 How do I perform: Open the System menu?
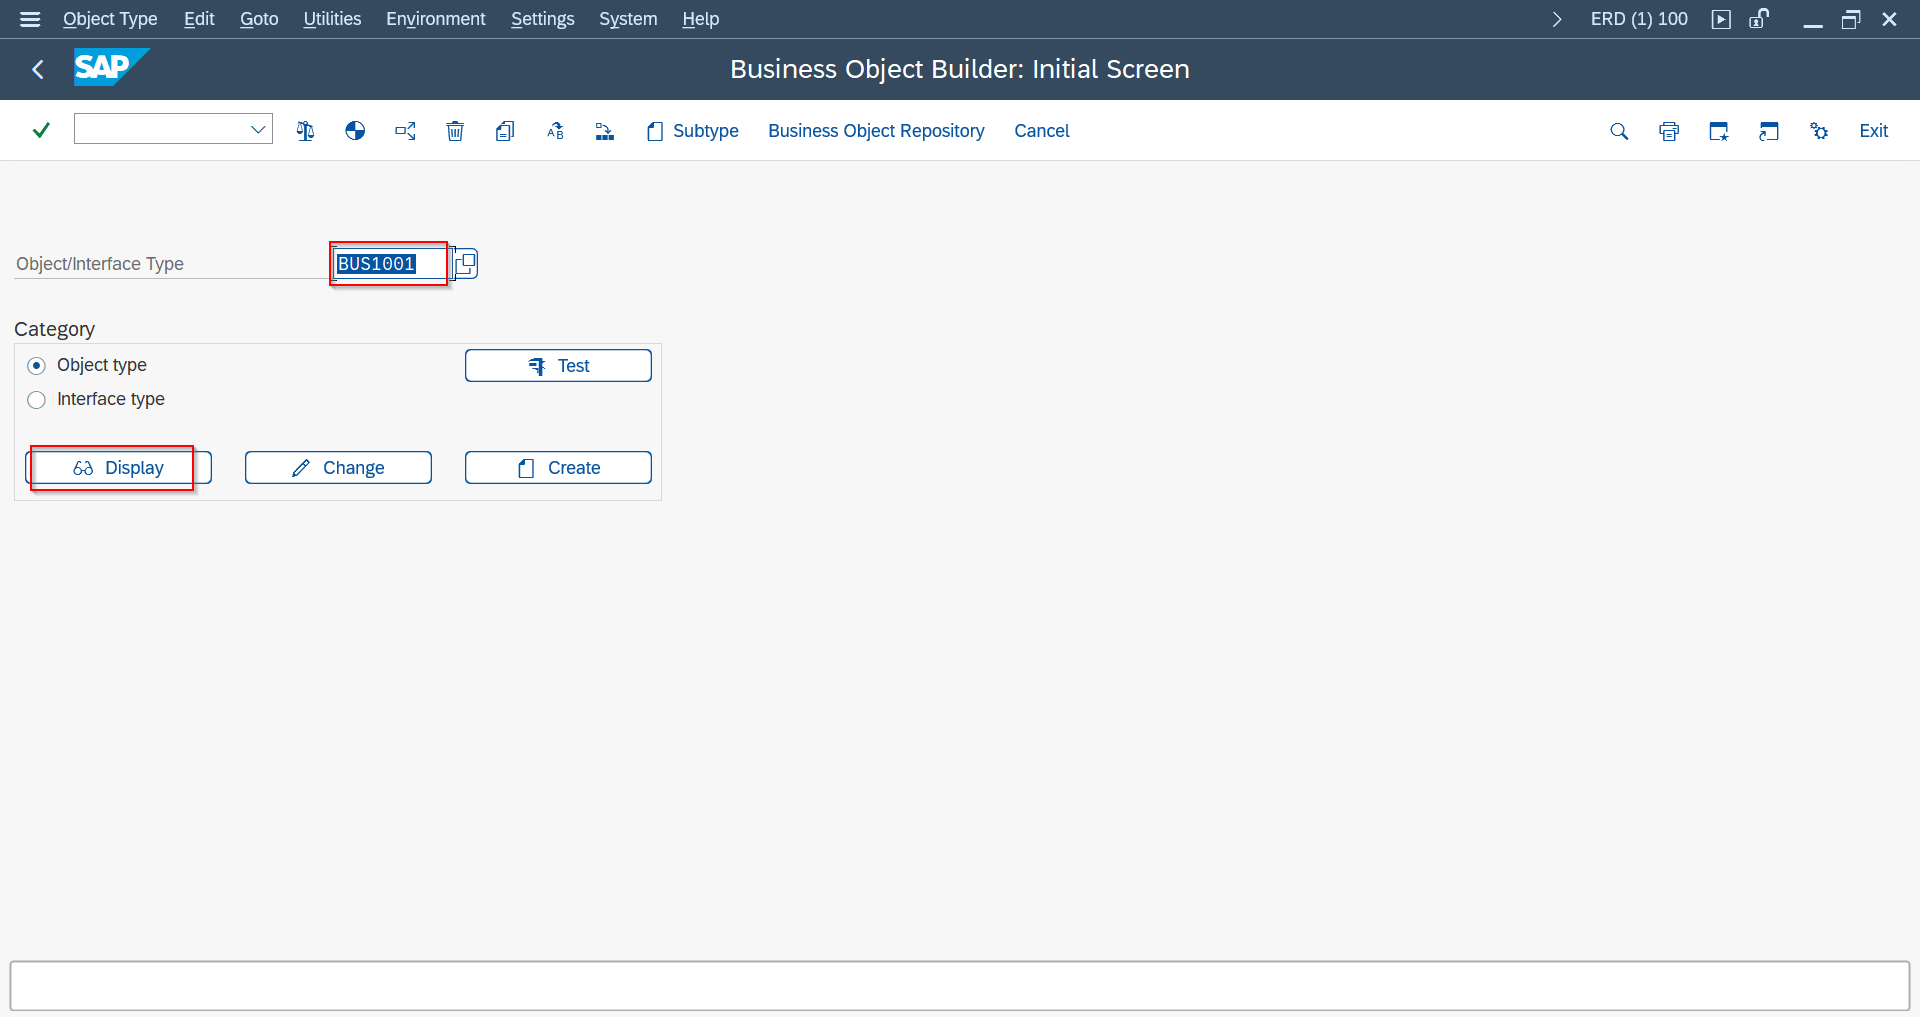coord(628,19)
